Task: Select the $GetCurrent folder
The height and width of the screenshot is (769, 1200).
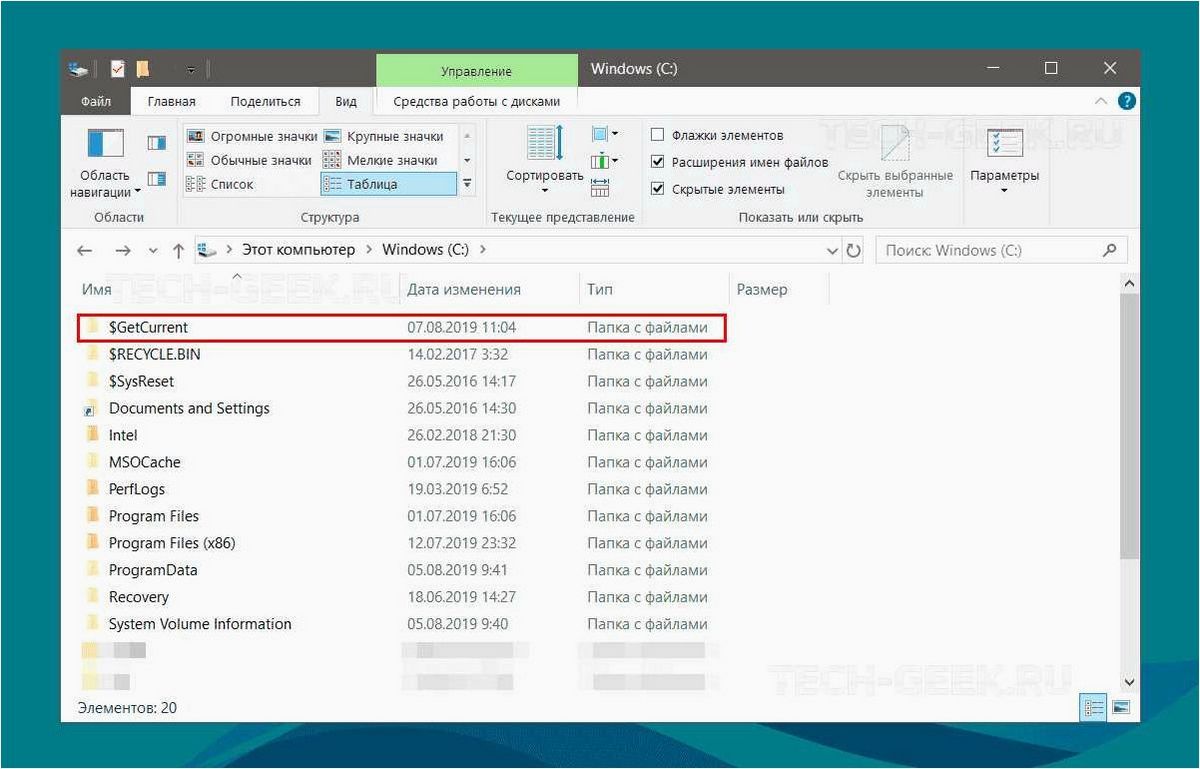Action: pos(401,327)
